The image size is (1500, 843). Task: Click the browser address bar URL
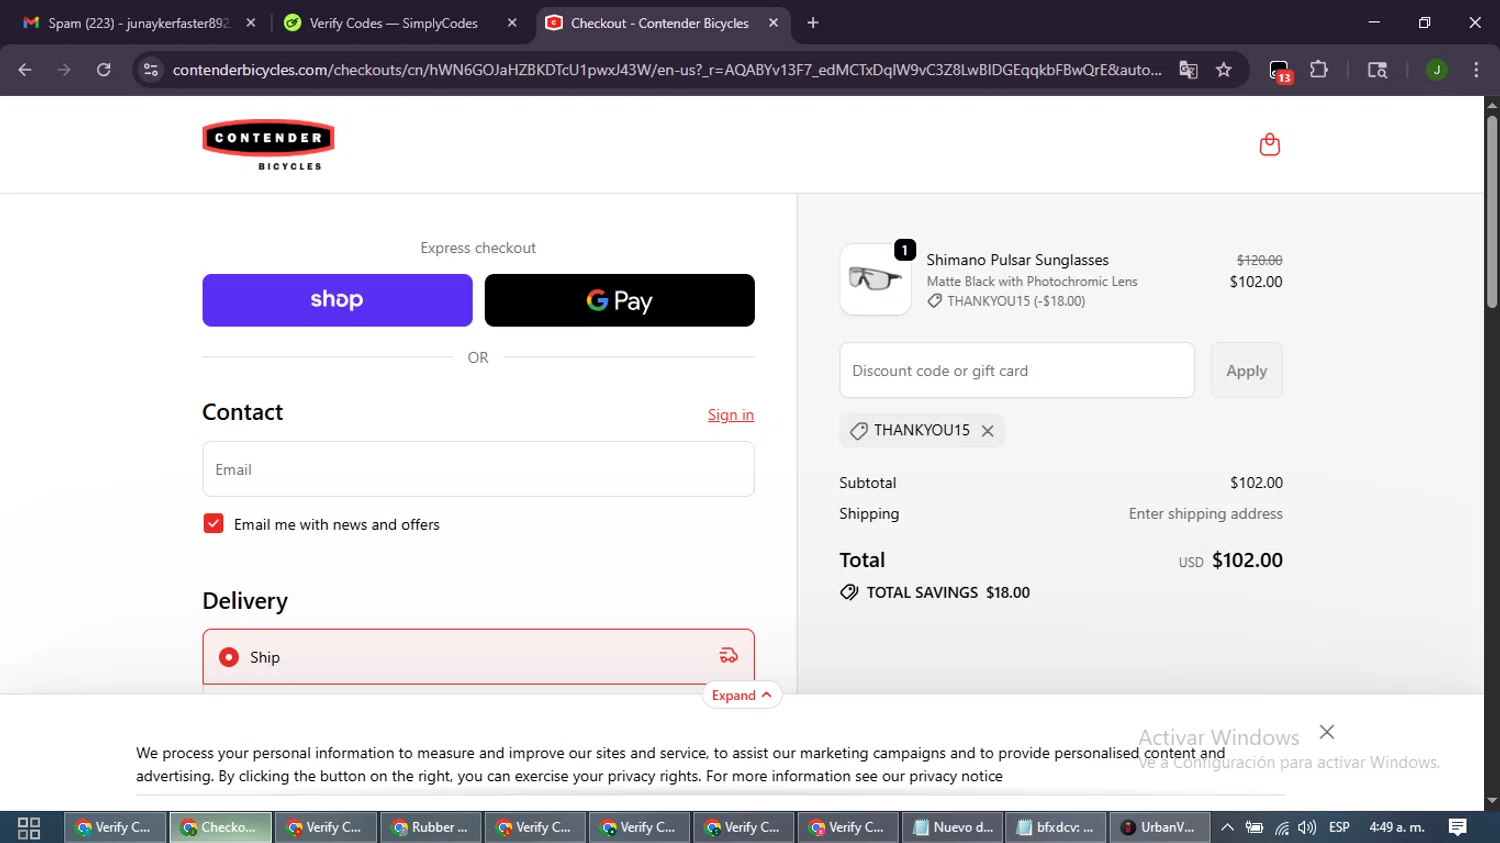(x=667, y=70)
